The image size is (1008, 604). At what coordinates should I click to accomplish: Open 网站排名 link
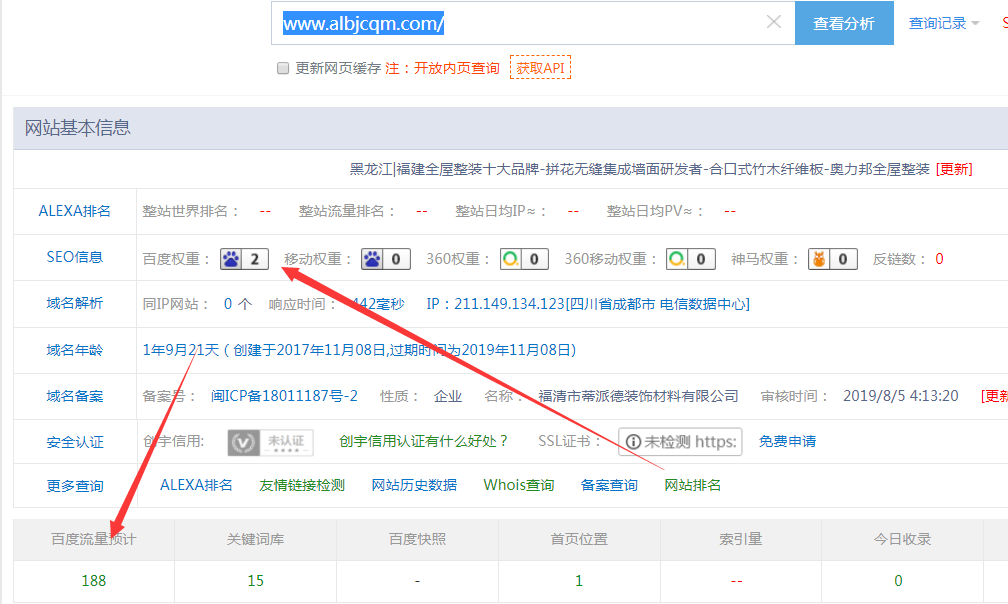[692, 485]
